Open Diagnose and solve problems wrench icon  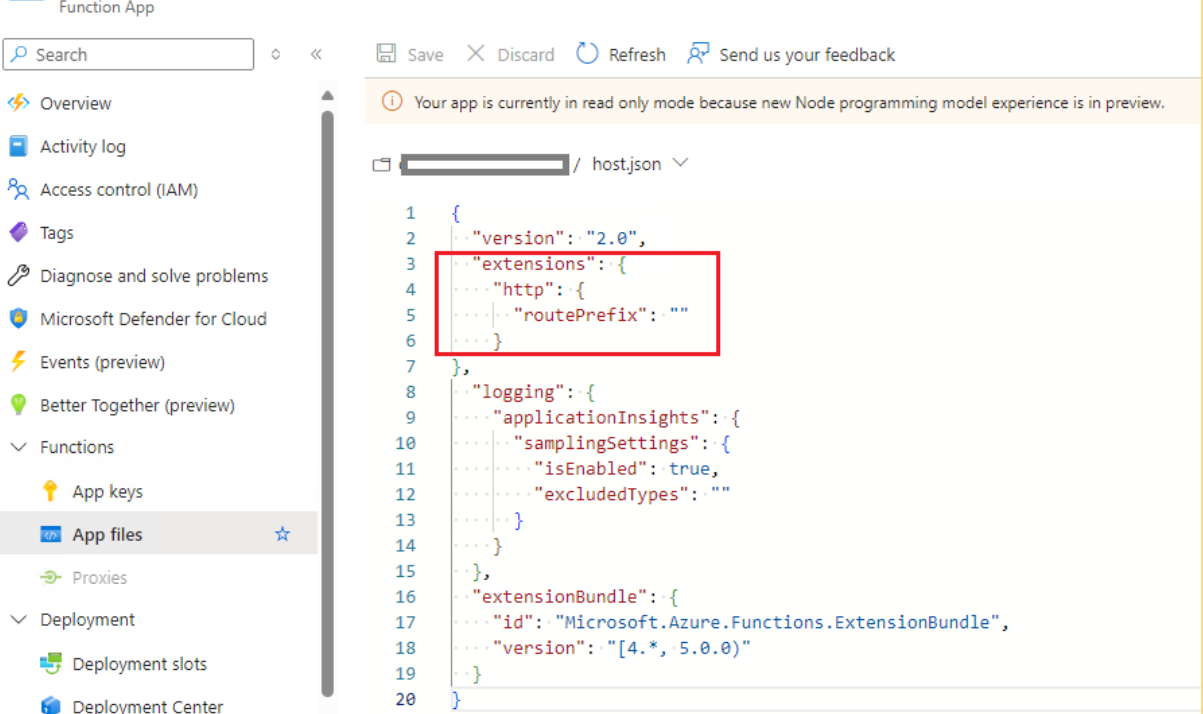(18, 276)
